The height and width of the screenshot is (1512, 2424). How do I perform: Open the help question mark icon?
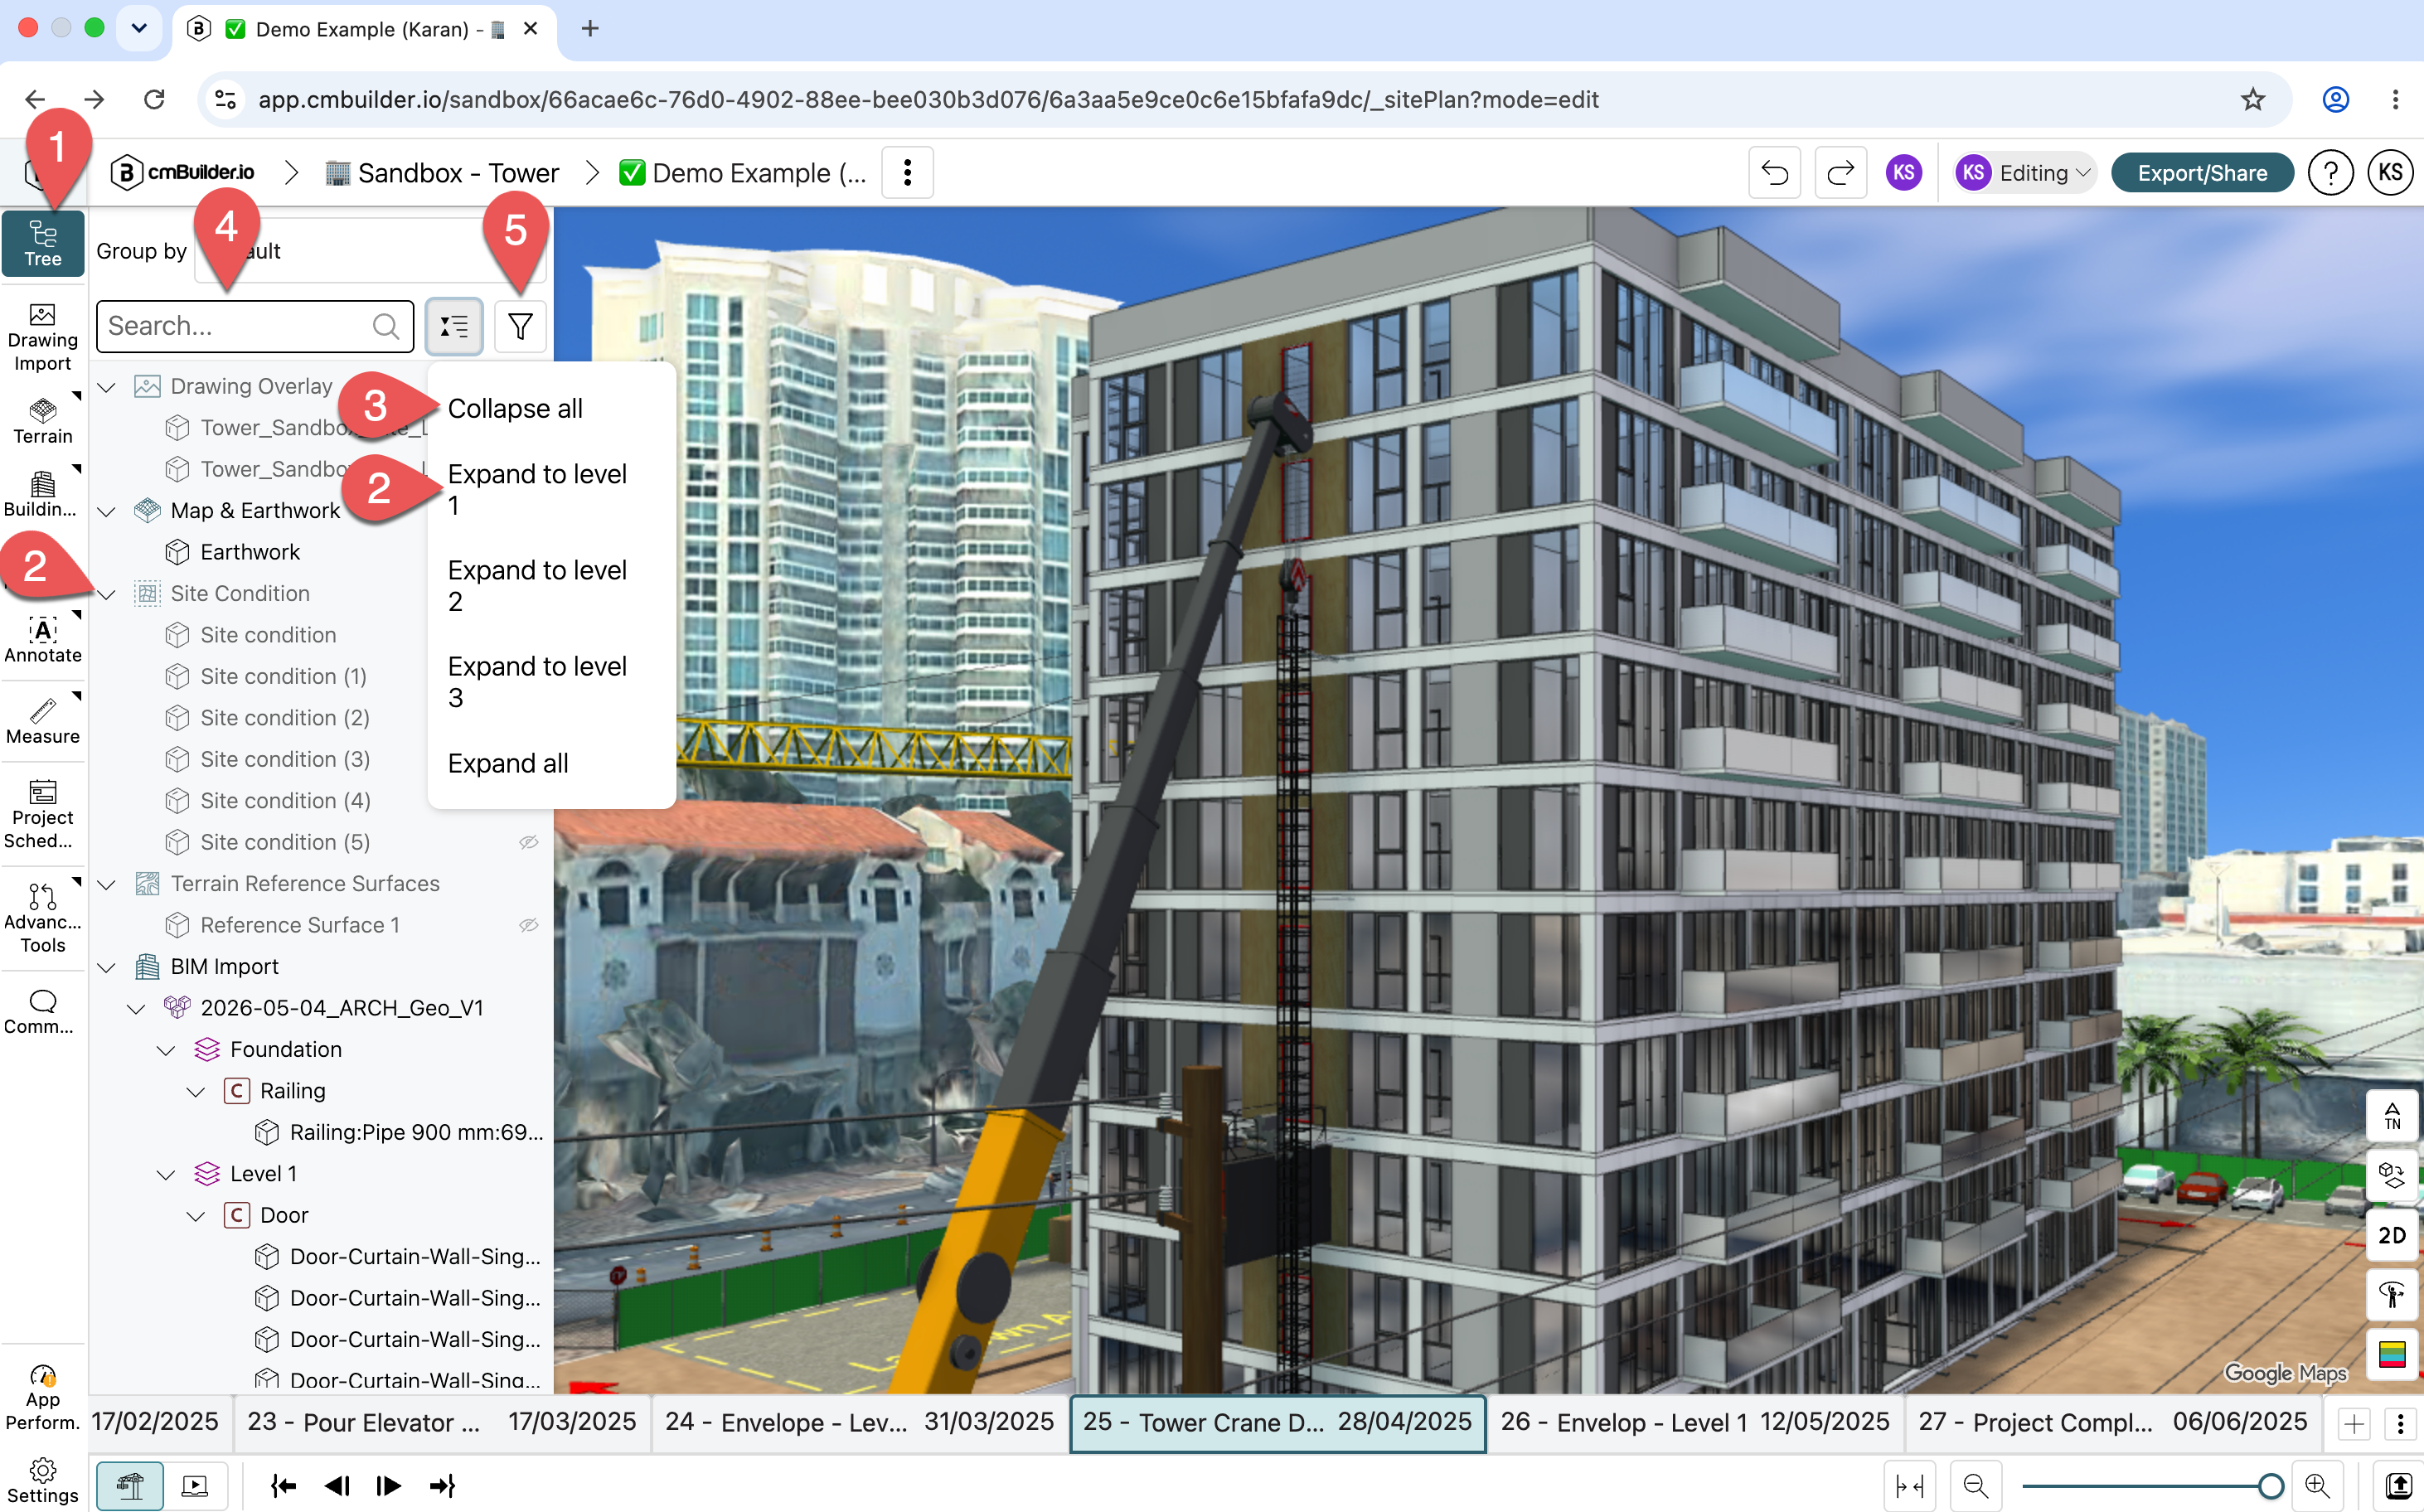pos(2330,173)
